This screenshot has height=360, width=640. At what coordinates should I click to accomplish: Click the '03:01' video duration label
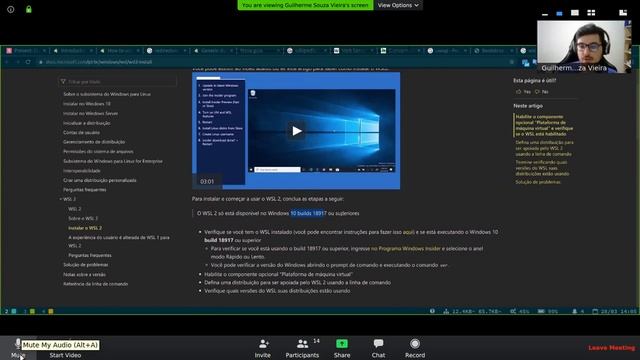(x=207, y=182)
